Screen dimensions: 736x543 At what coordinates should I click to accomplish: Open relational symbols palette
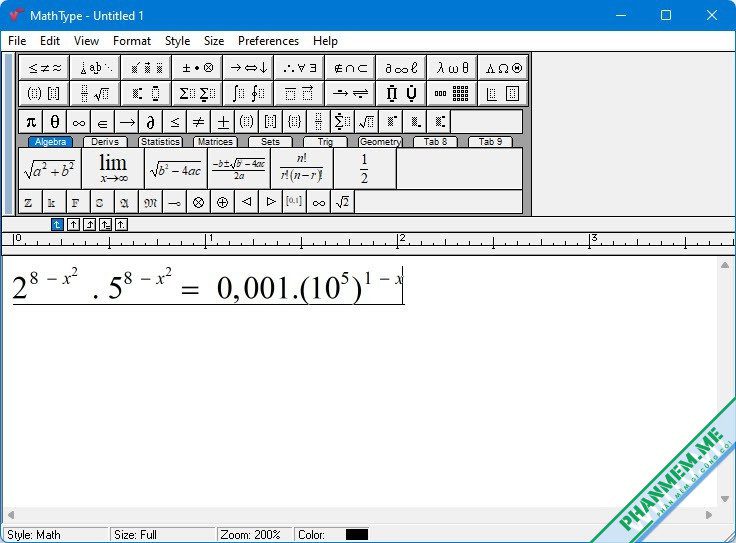44,68
